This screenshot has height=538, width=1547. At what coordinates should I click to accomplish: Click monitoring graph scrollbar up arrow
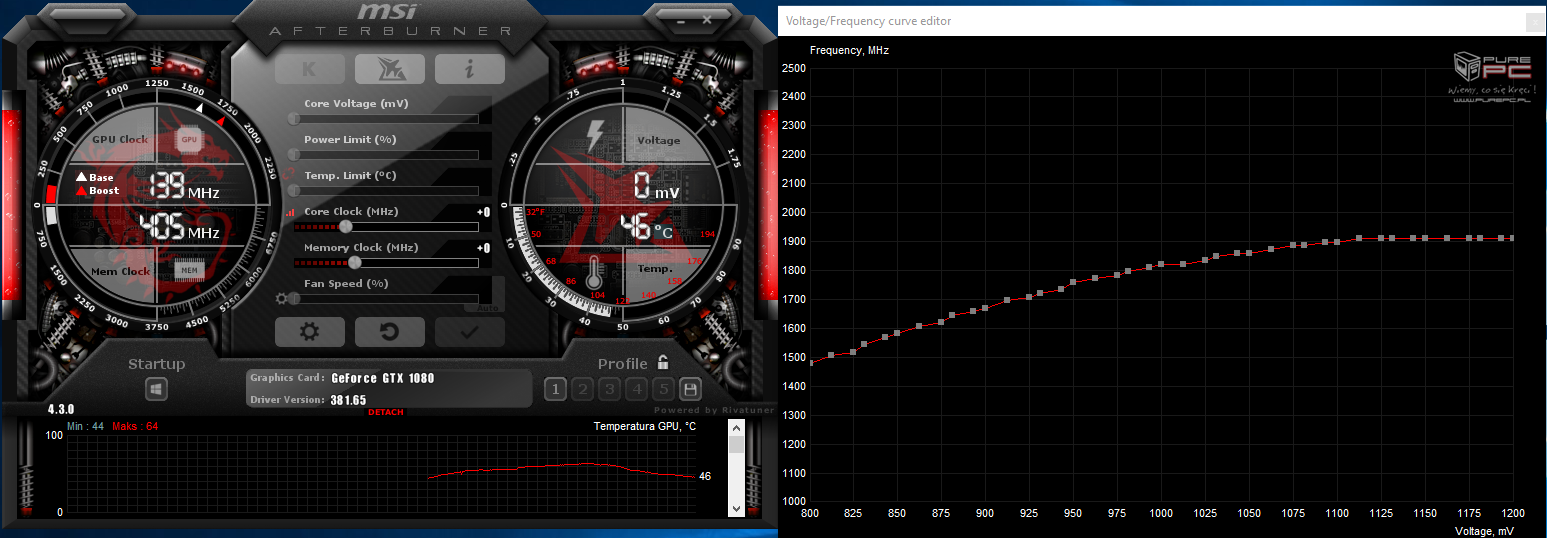736,427
